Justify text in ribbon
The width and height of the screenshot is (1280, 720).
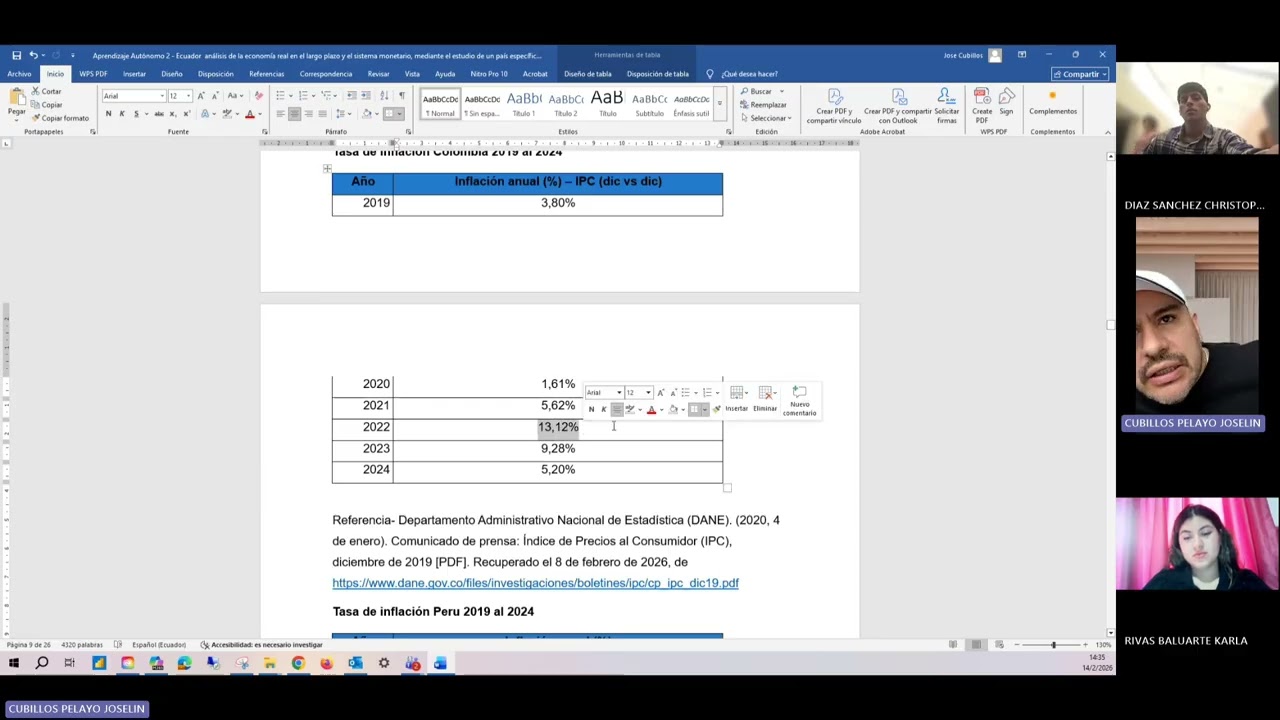point(322,114)
